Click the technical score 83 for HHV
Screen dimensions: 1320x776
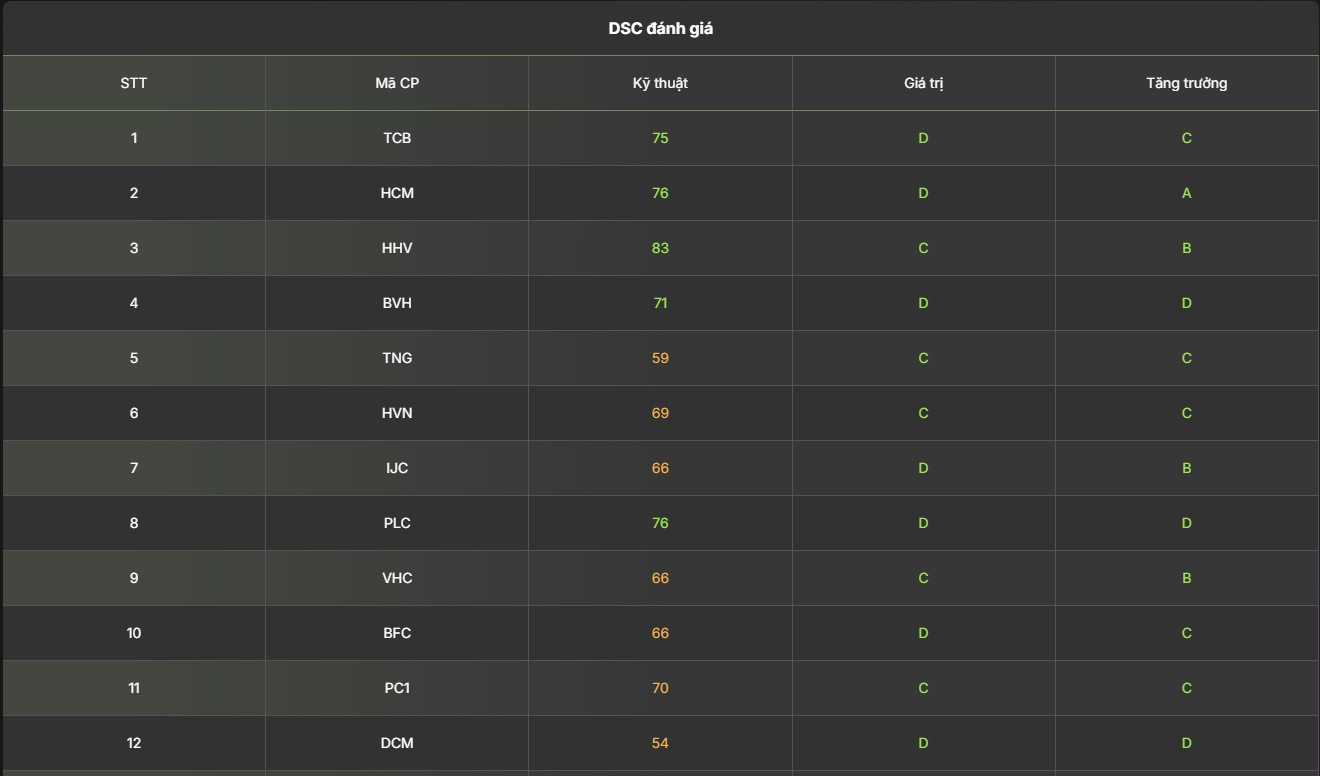660,248
